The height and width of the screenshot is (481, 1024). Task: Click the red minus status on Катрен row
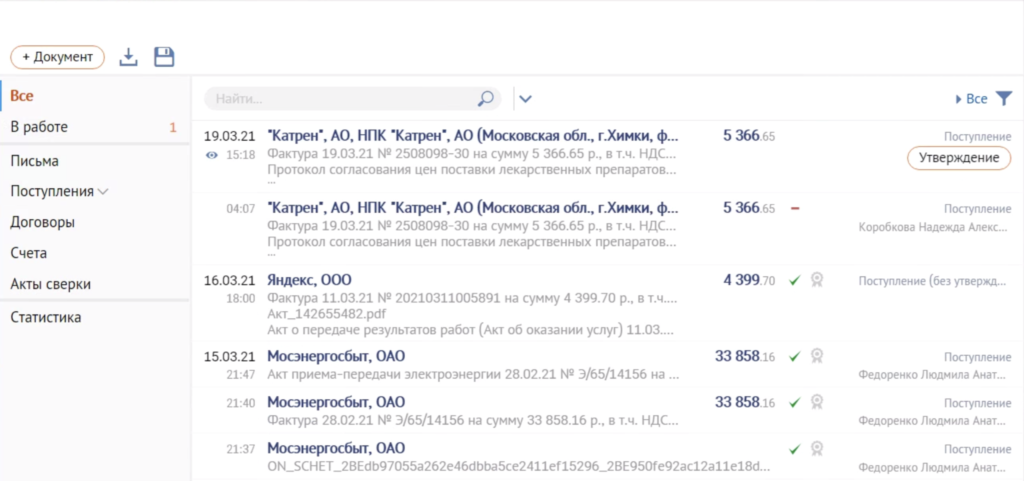coord(795,208)
